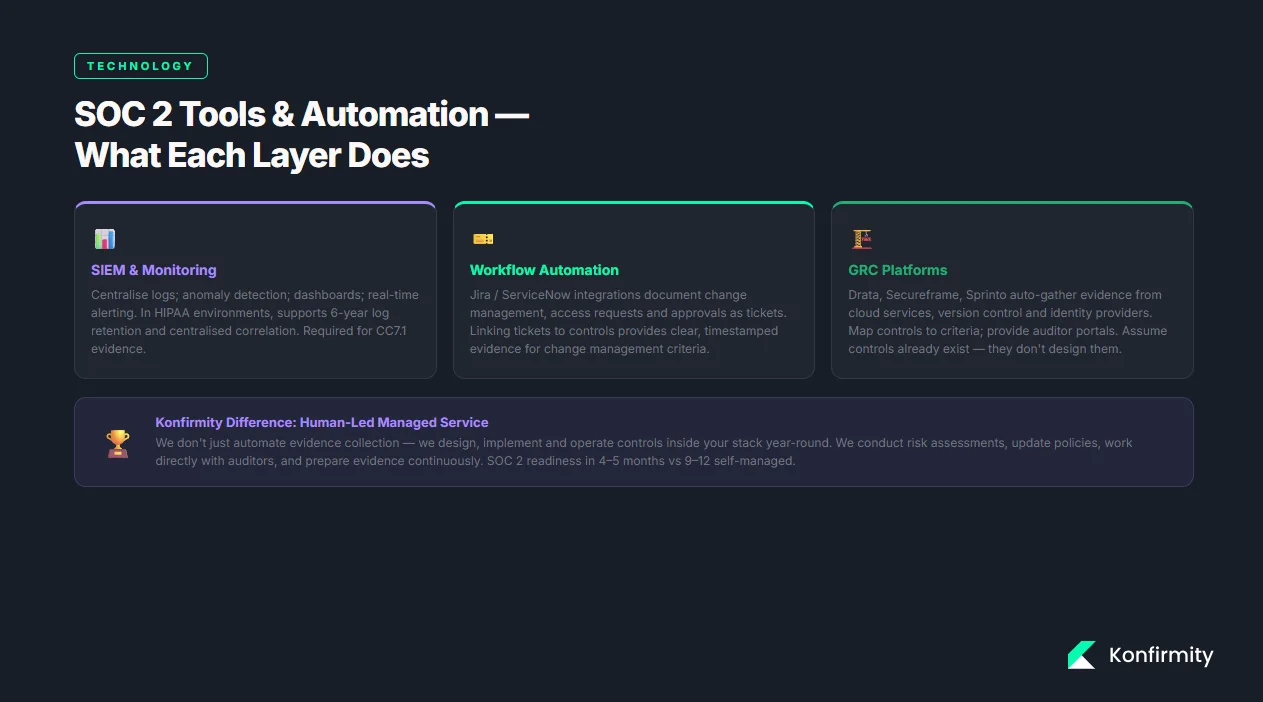Viewport: 1263px width, 702px height.
Task: Click the bar chart icon above SIEM & Monitoring
Action: [104, 238]
